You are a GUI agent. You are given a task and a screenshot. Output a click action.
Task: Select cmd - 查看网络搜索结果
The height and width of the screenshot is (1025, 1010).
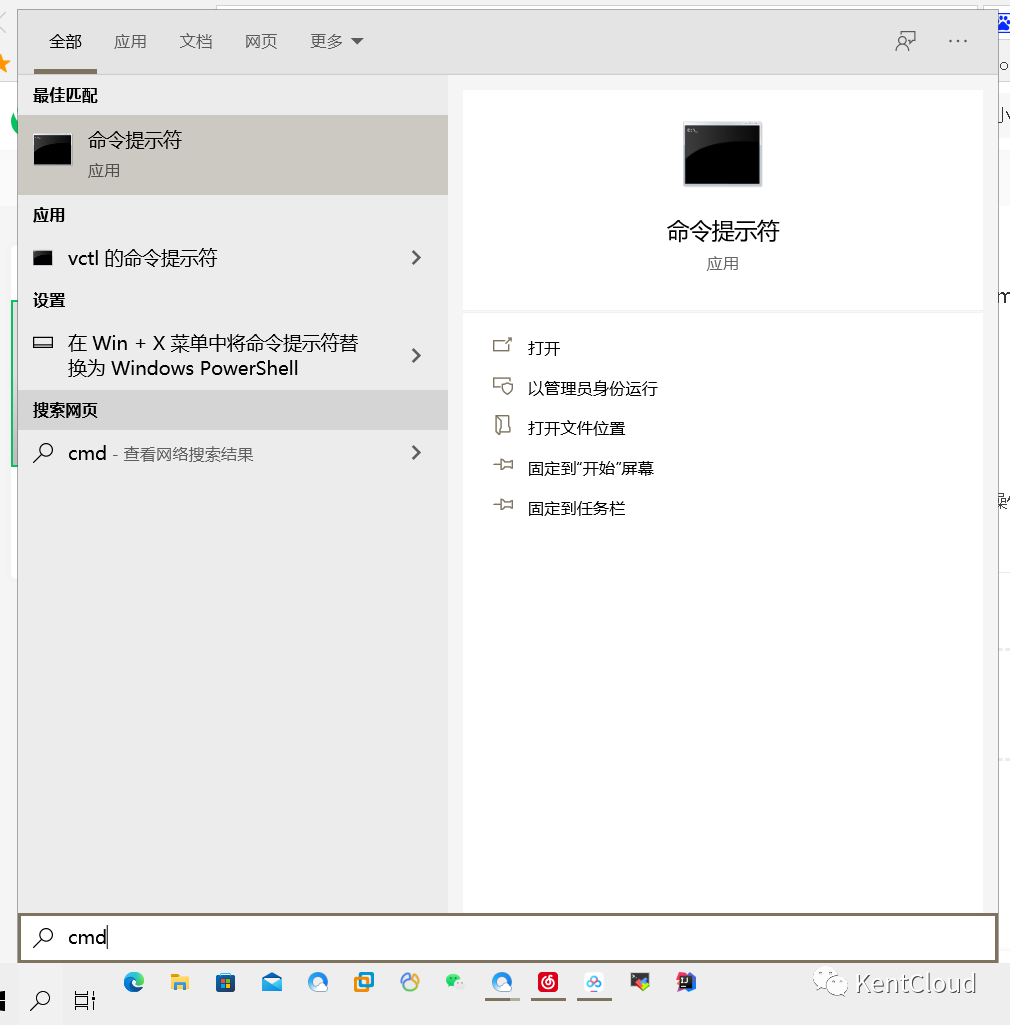point(233,453)
